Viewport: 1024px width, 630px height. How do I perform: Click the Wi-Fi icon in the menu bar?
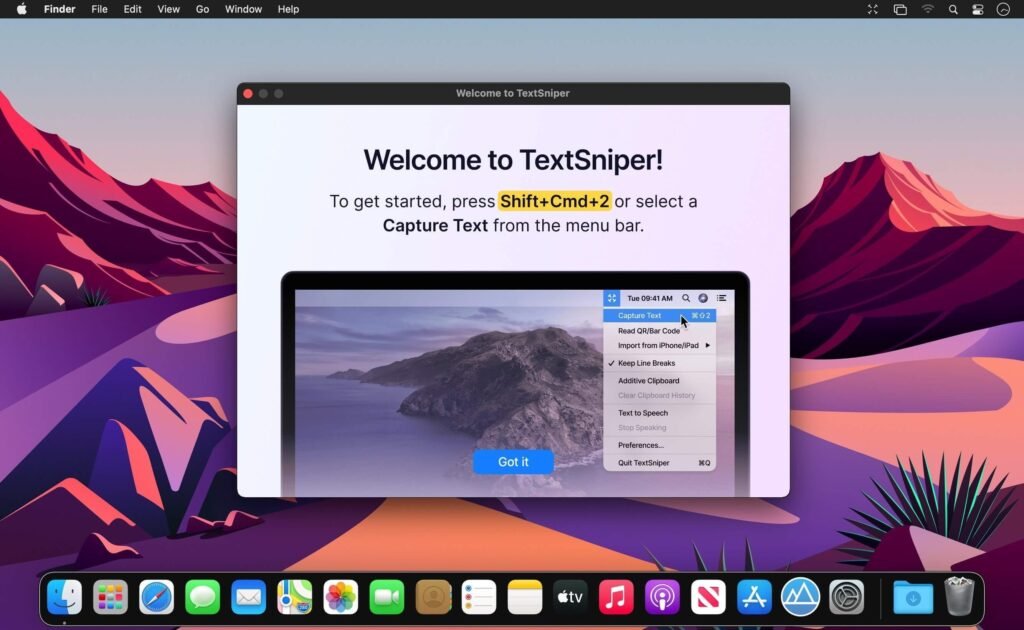(x=927, y=9)
